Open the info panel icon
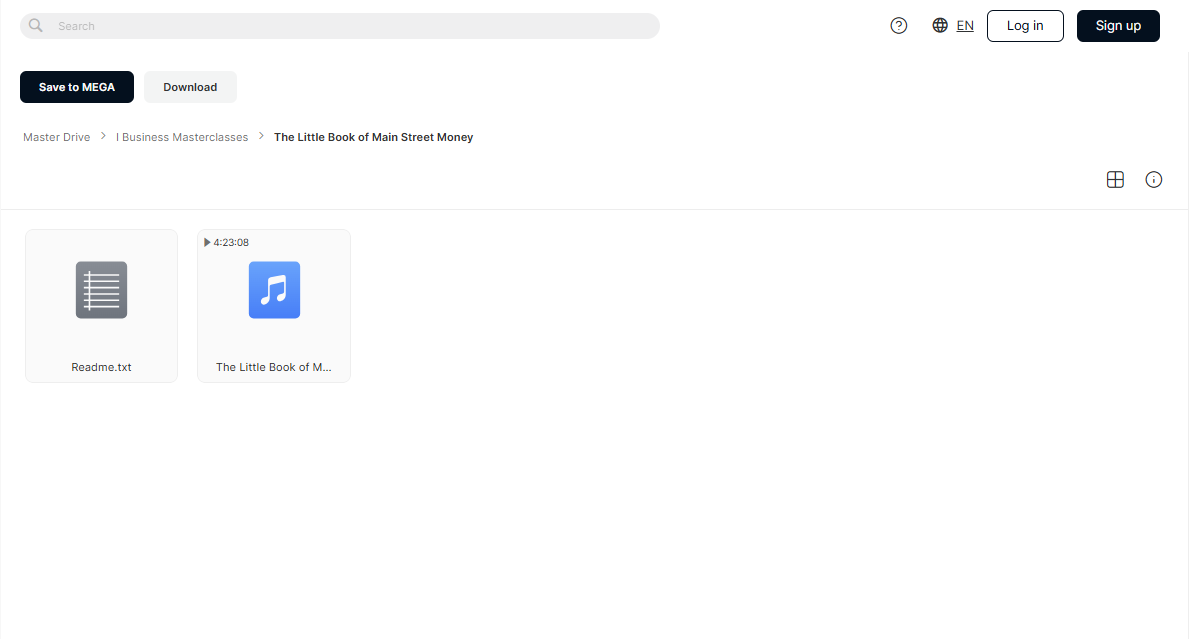 (1153, 180)
